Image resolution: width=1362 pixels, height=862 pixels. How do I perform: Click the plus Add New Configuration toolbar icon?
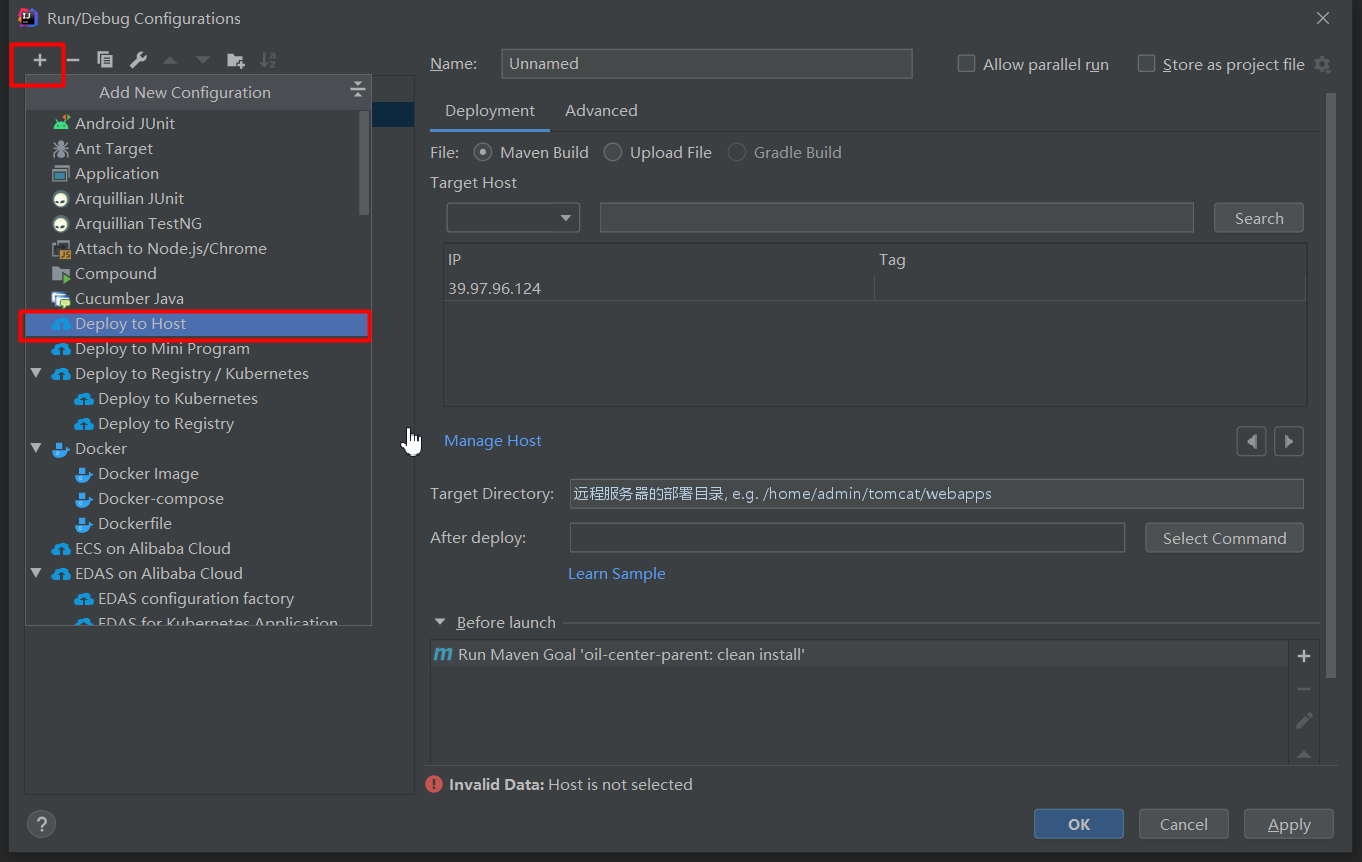40,60
